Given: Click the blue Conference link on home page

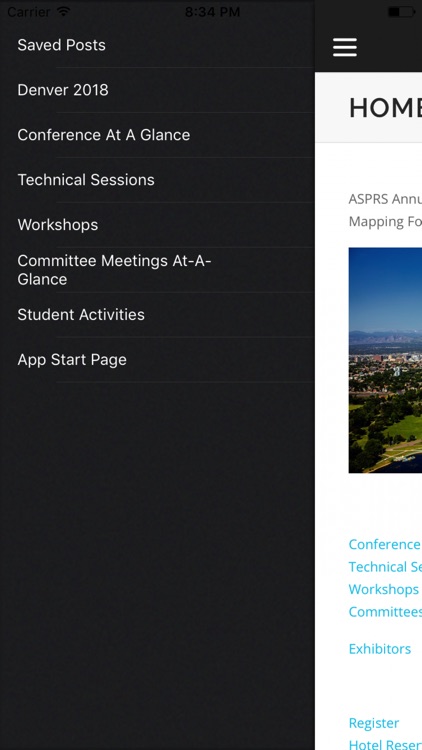Looking at the screenshot, I should pos(385,544).
